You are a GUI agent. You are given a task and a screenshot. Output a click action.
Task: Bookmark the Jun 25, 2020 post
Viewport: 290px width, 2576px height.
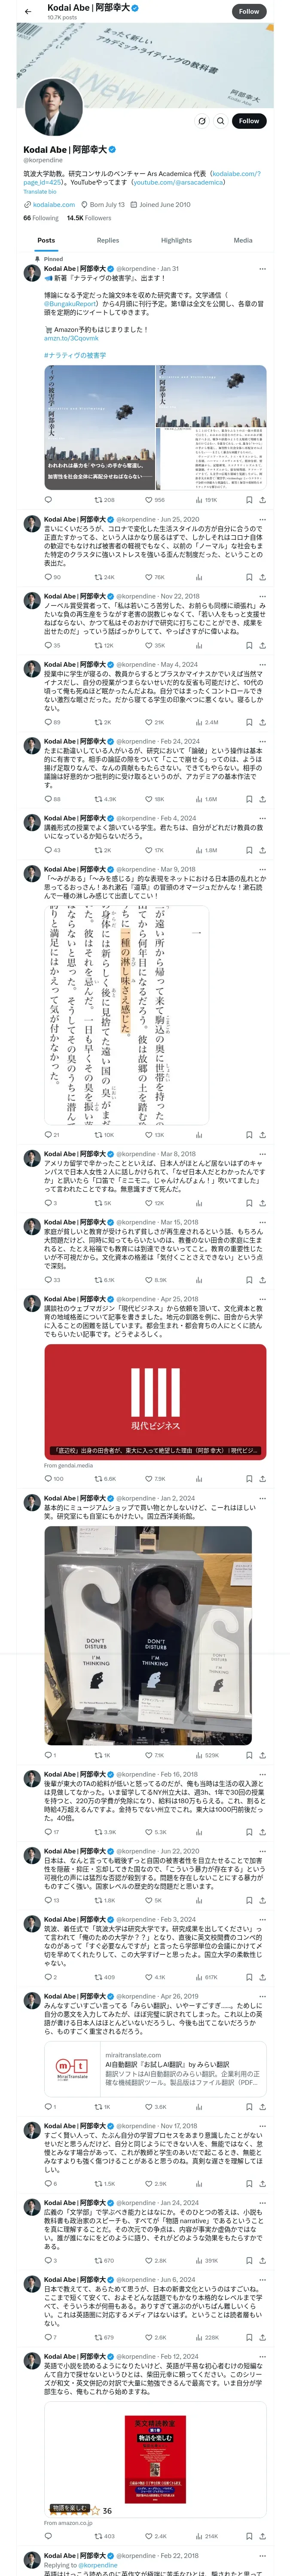[x=249, y=577]
